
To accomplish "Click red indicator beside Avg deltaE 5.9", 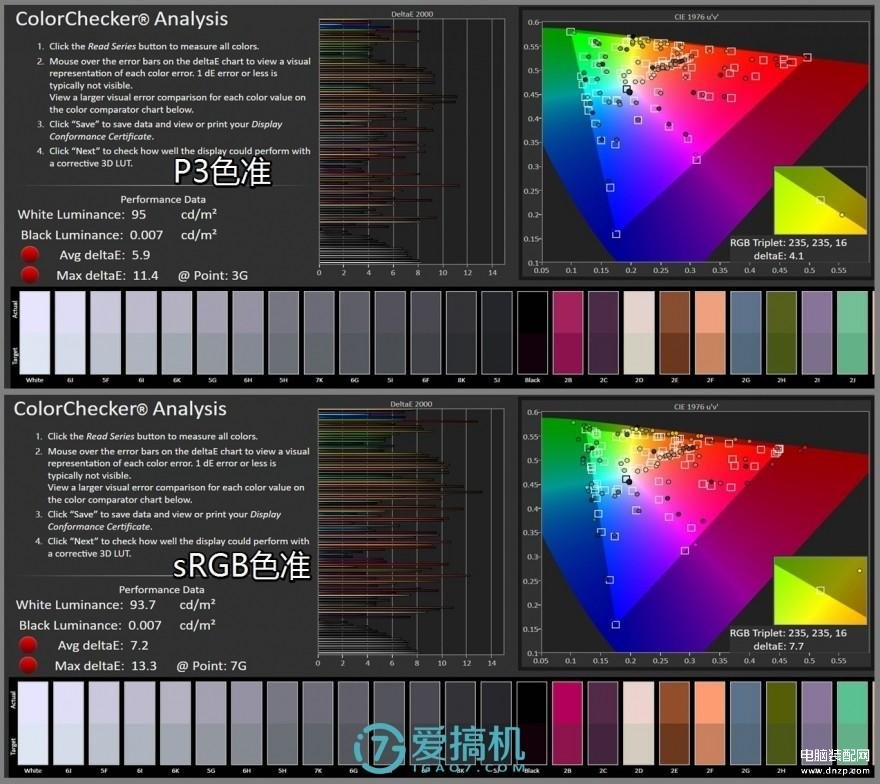I will [29, 255].
